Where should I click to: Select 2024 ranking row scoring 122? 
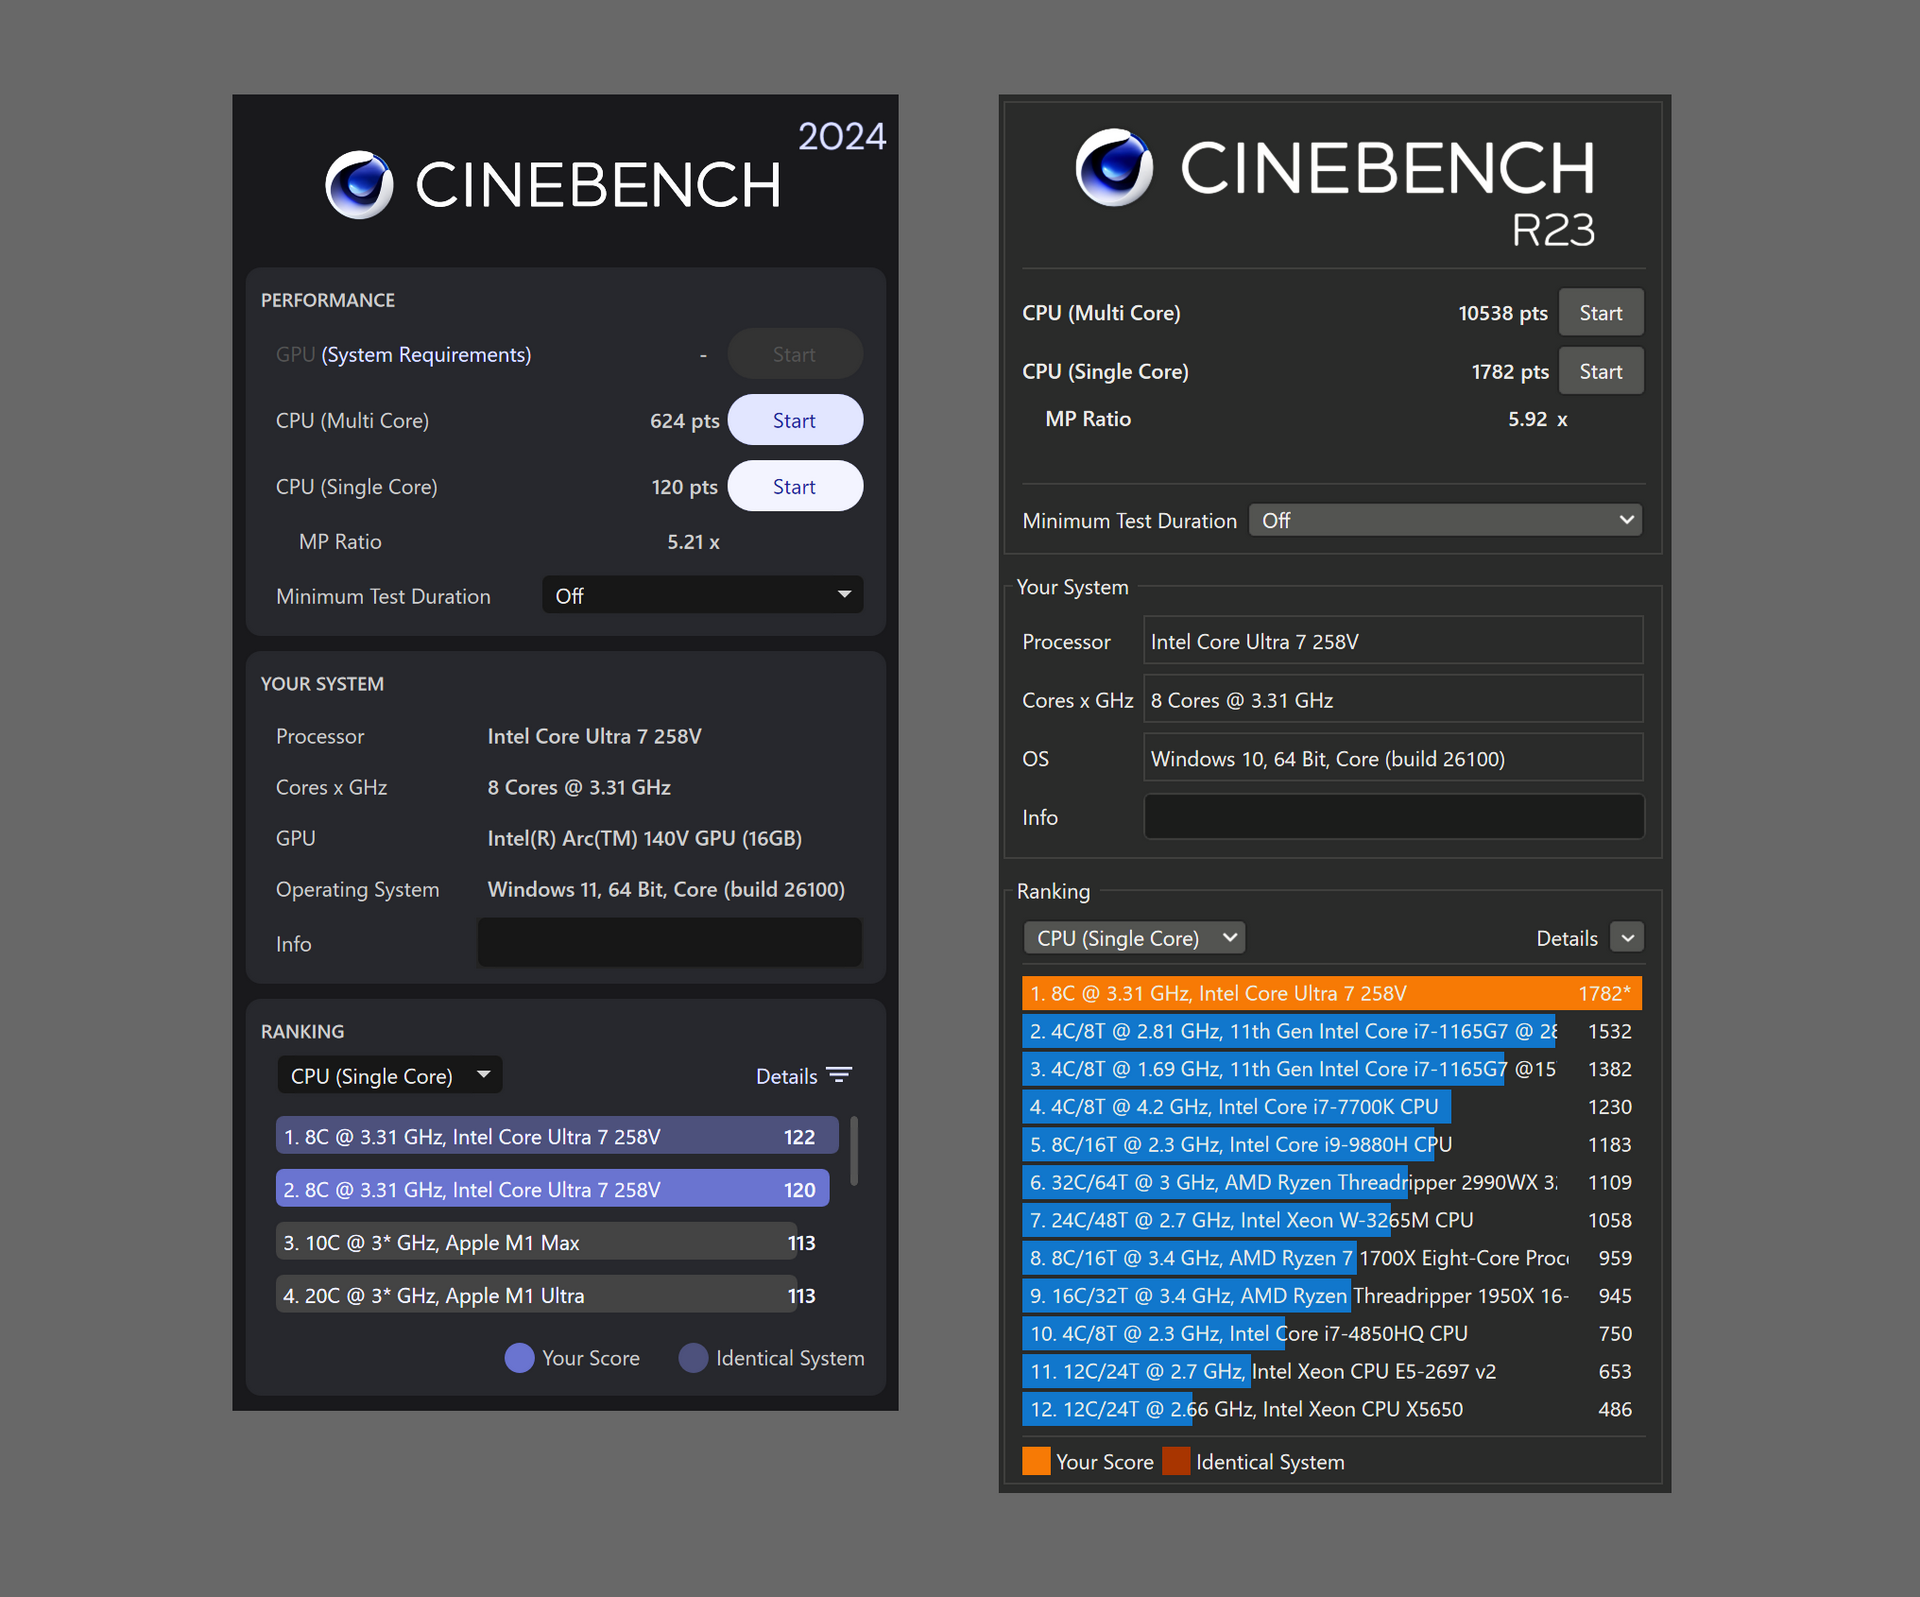click(x=557, y=1136)
